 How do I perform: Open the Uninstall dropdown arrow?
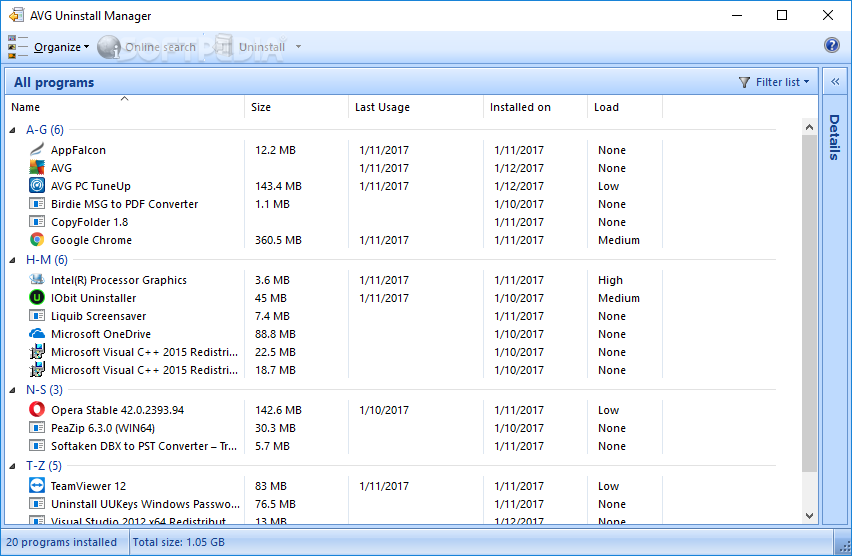[x=298, y=47]
